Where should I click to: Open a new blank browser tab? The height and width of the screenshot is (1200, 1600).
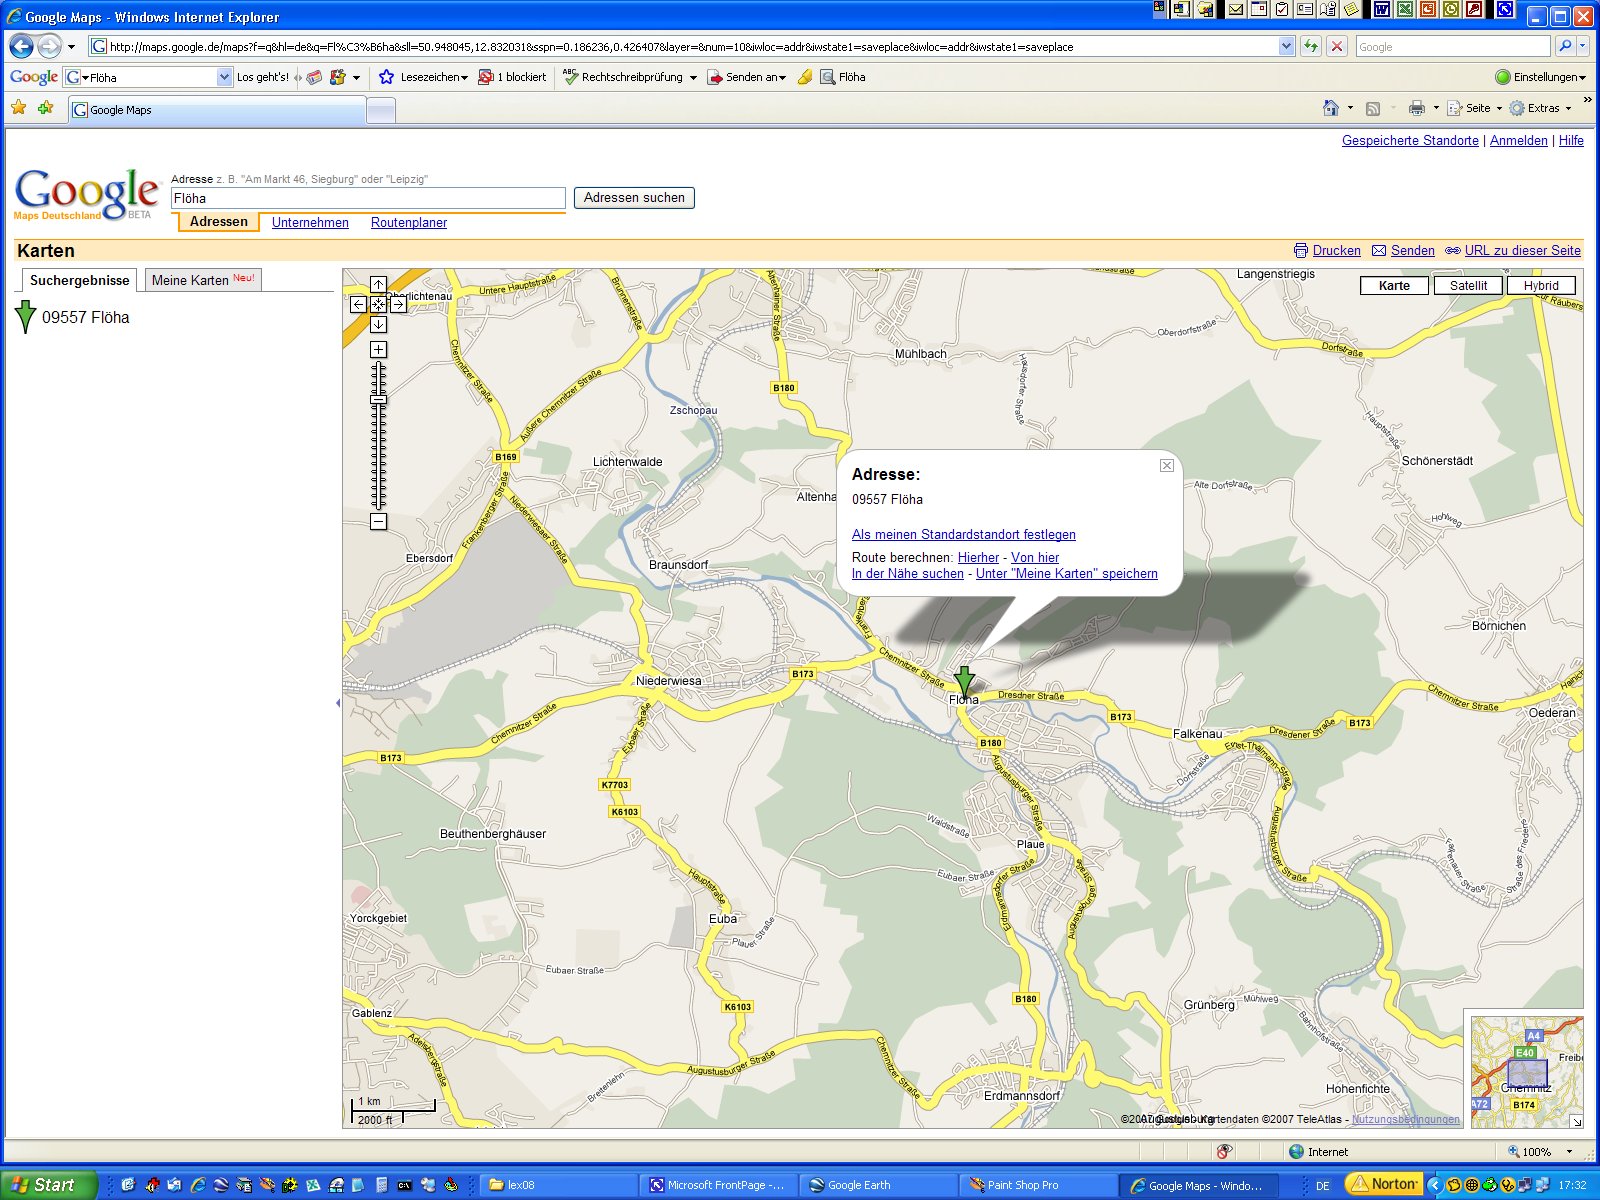tap(381, 111)
